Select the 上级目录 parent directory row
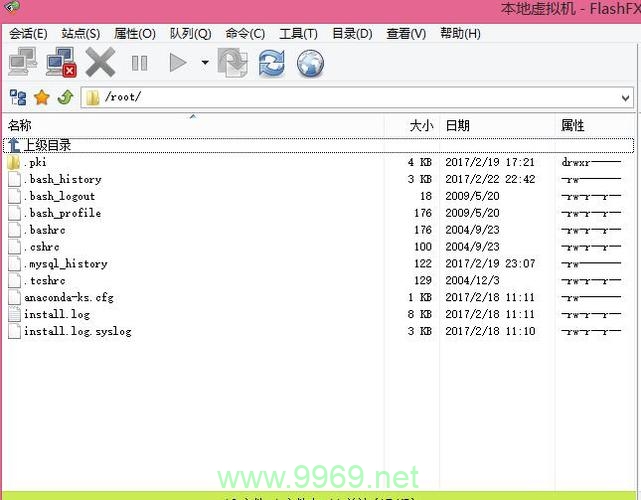 coord(319,145)
